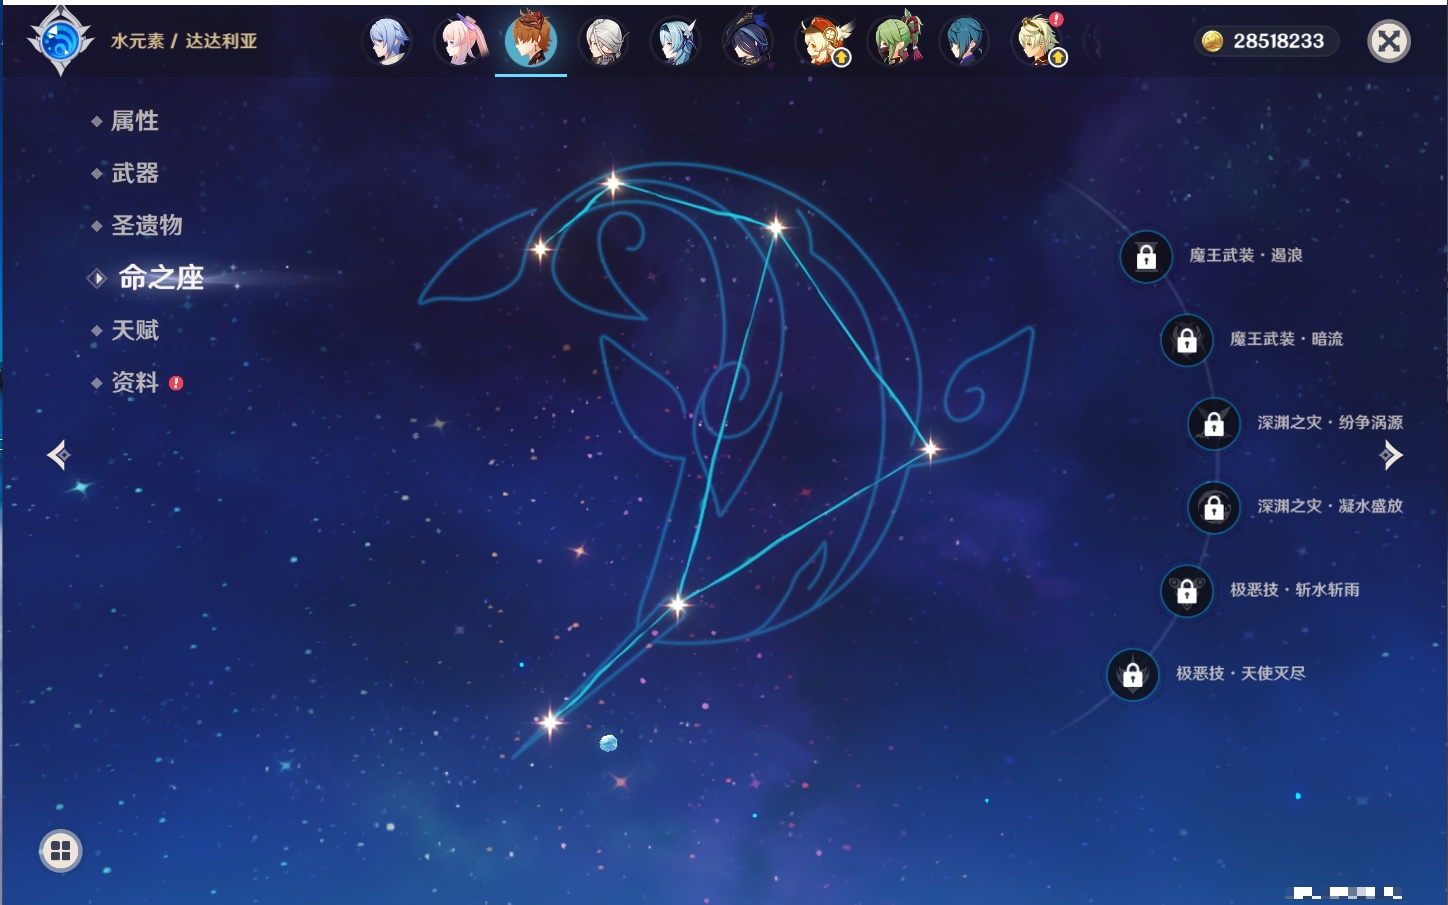This screenshot has height=905, width=1448.
Task: Pick the blonde avatar with red alert badge
Action: (x=1038, y=42)
